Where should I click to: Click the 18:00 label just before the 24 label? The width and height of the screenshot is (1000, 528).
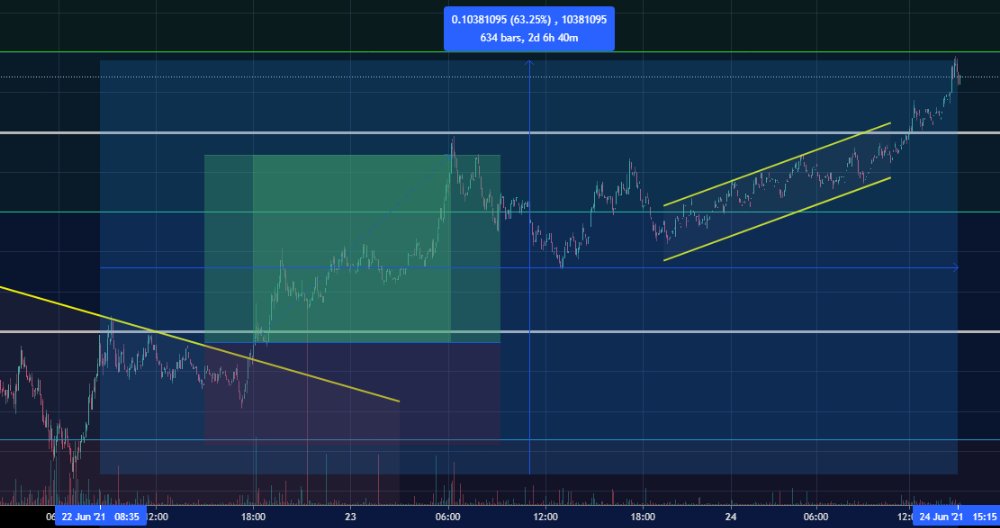click(x=642, y=517)
